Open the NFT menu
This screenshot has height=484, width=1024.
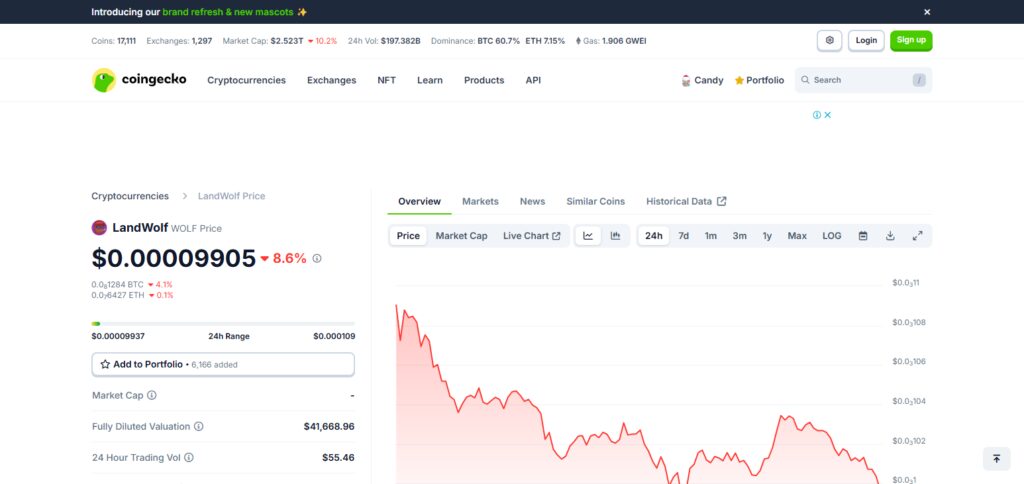pos(387,80)
